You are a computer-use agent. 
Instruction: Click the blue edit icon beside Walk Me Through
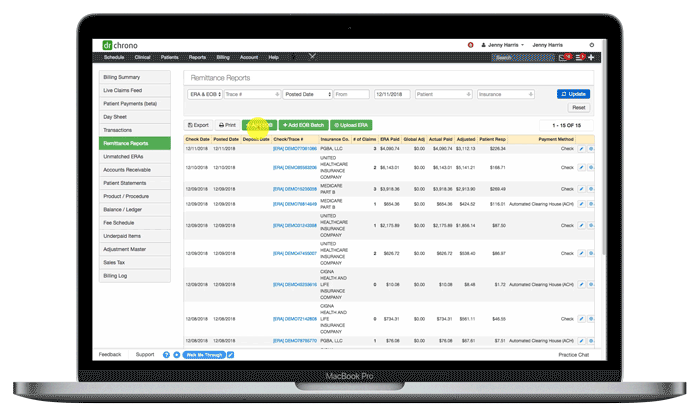click(230, 355)
